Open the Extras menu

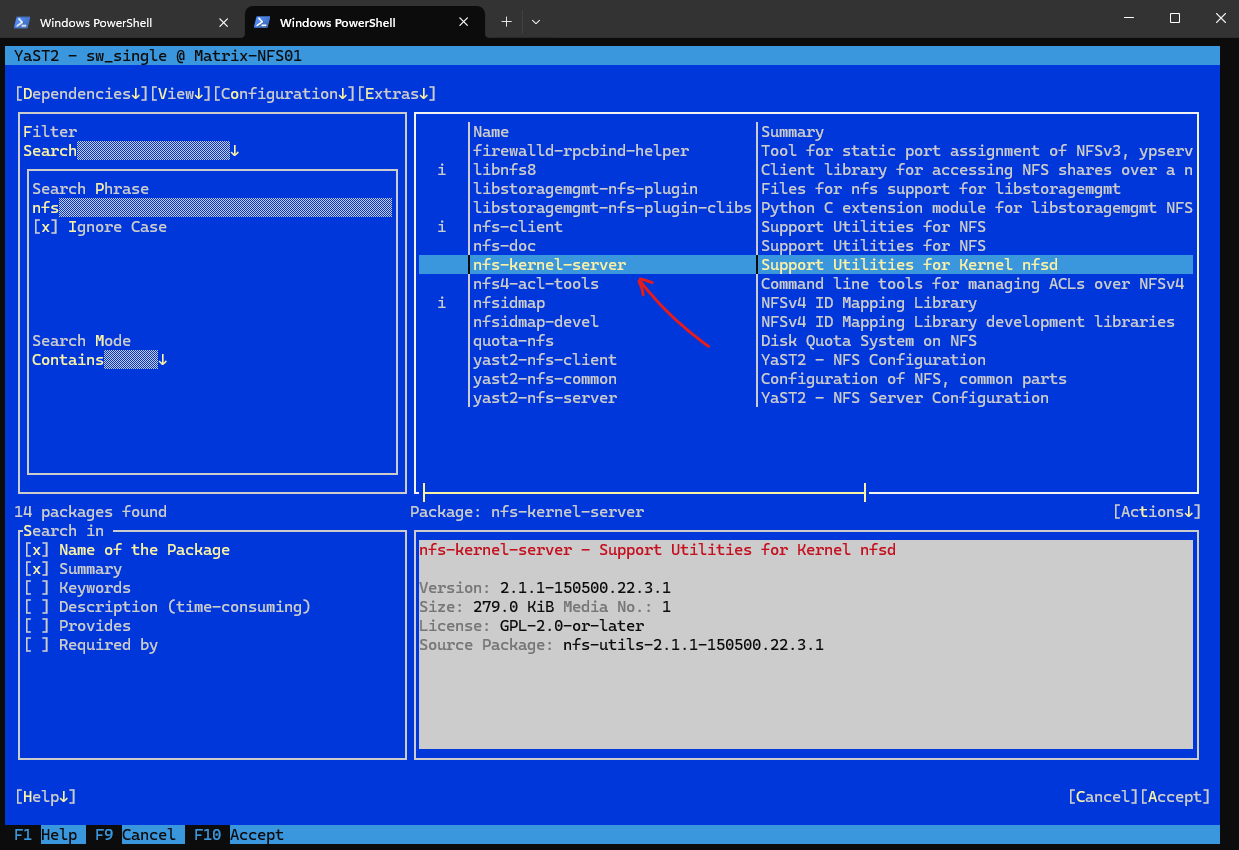(x=397, y=93)
